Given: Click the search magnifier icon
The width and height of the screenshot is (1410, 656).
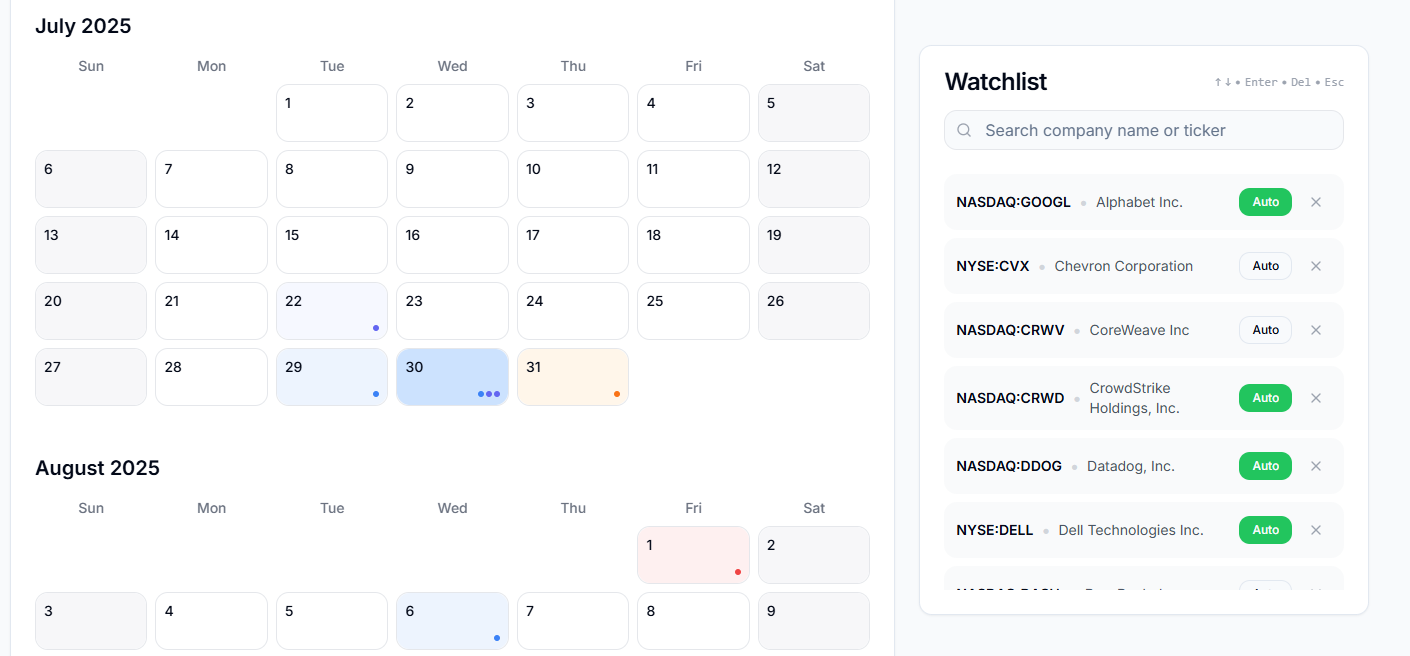Looking at the screenshot, I should point(964,130).
